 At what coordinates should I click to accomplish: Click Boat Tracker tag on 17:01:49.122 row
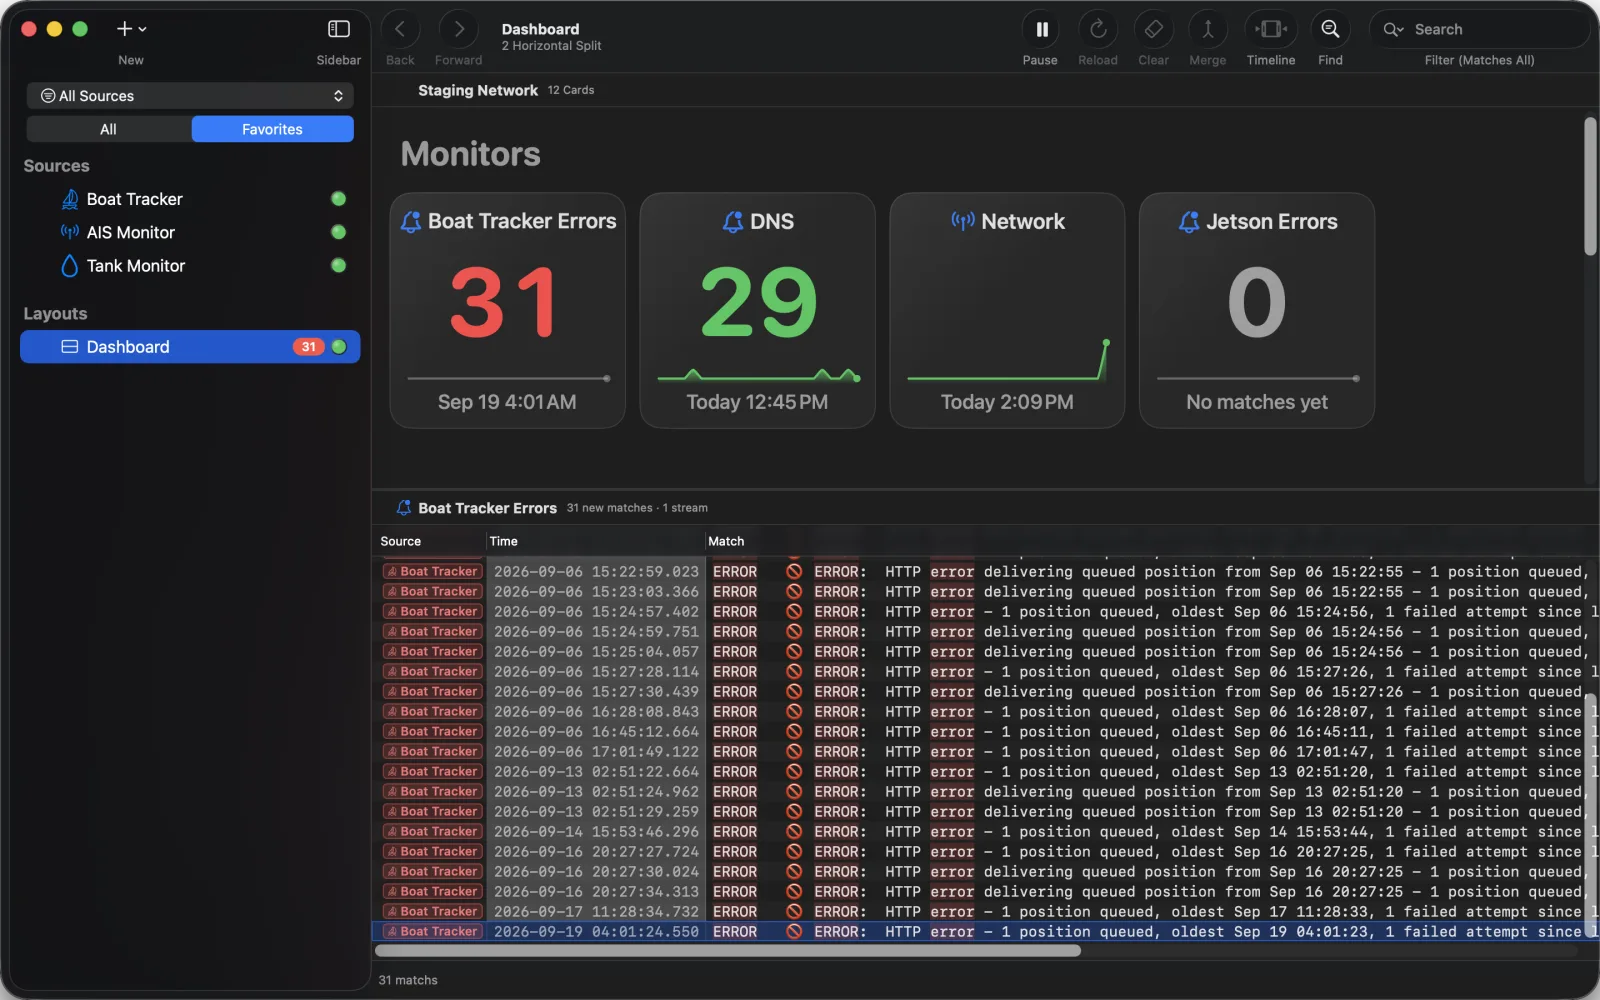click(x=432, y=751)
